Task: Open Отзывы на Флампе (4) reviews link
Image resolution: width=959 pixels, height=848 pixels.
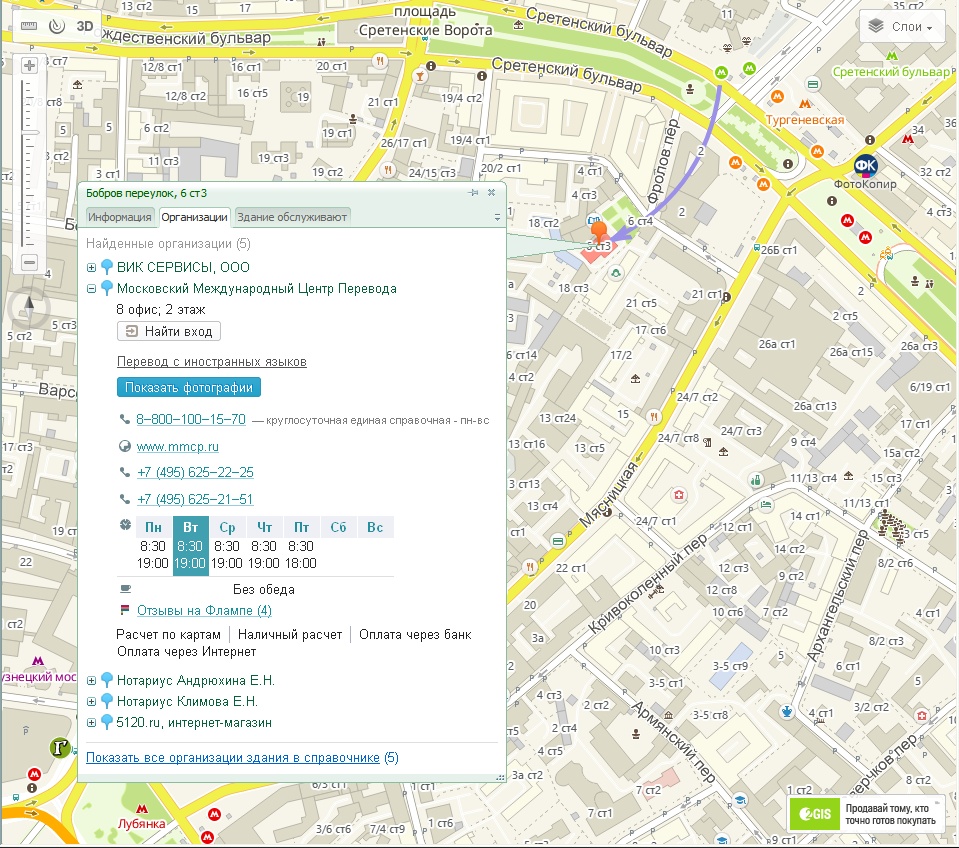Action: point(204,610)
